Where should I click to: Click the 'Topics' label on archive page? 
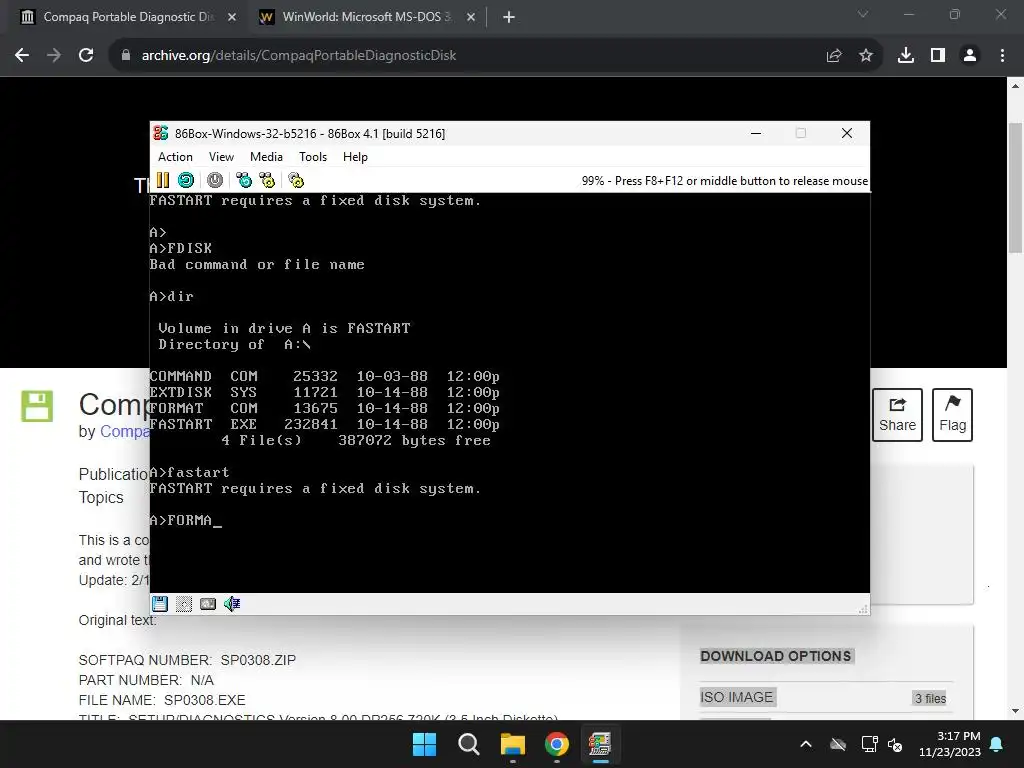pos(101,498)
